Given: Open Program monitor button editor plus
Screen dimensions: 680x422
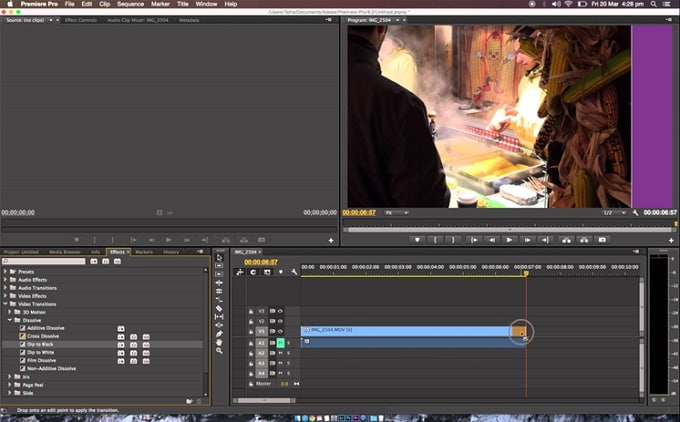Looking at the screenshot, I should pos(671,240).
